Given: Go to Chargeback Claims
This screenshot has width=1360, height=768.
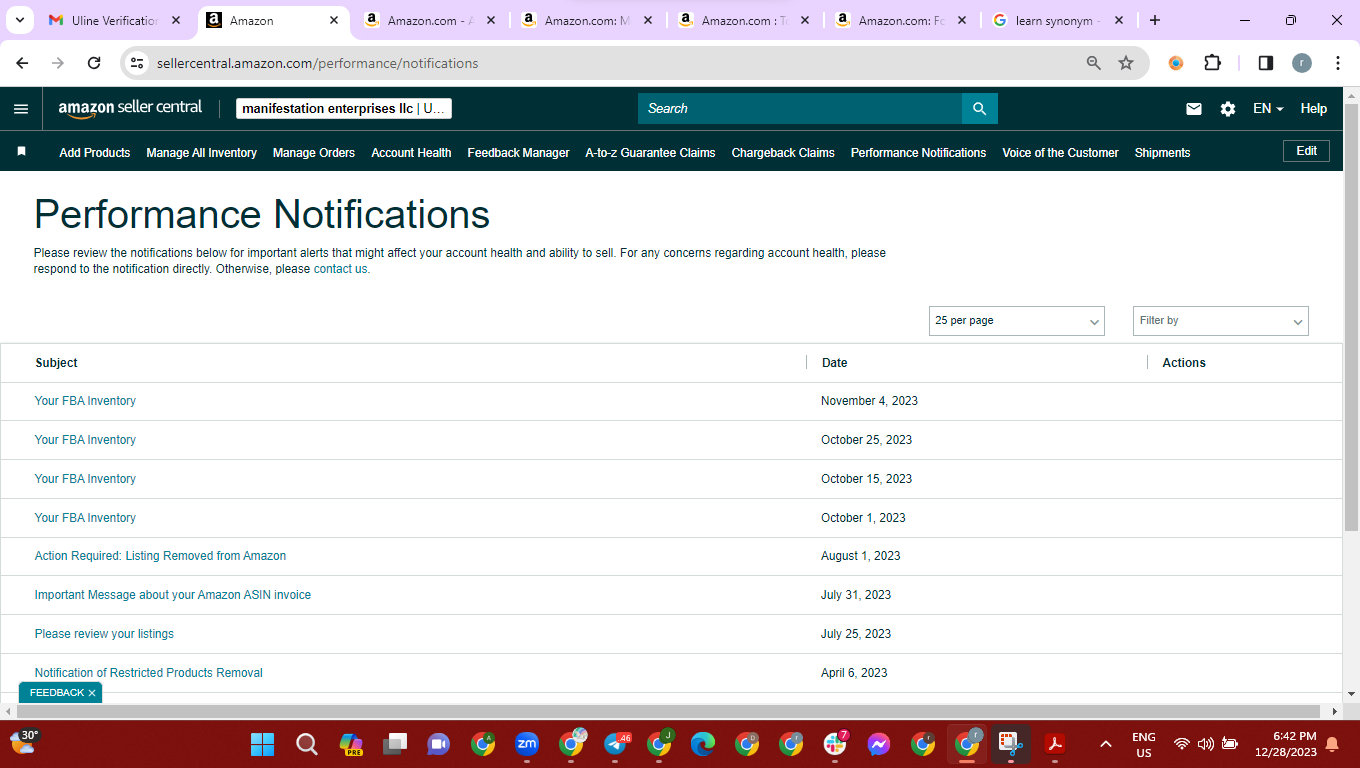Looking at the screenshot, I should pyautogui.click(x=783, y=153).
